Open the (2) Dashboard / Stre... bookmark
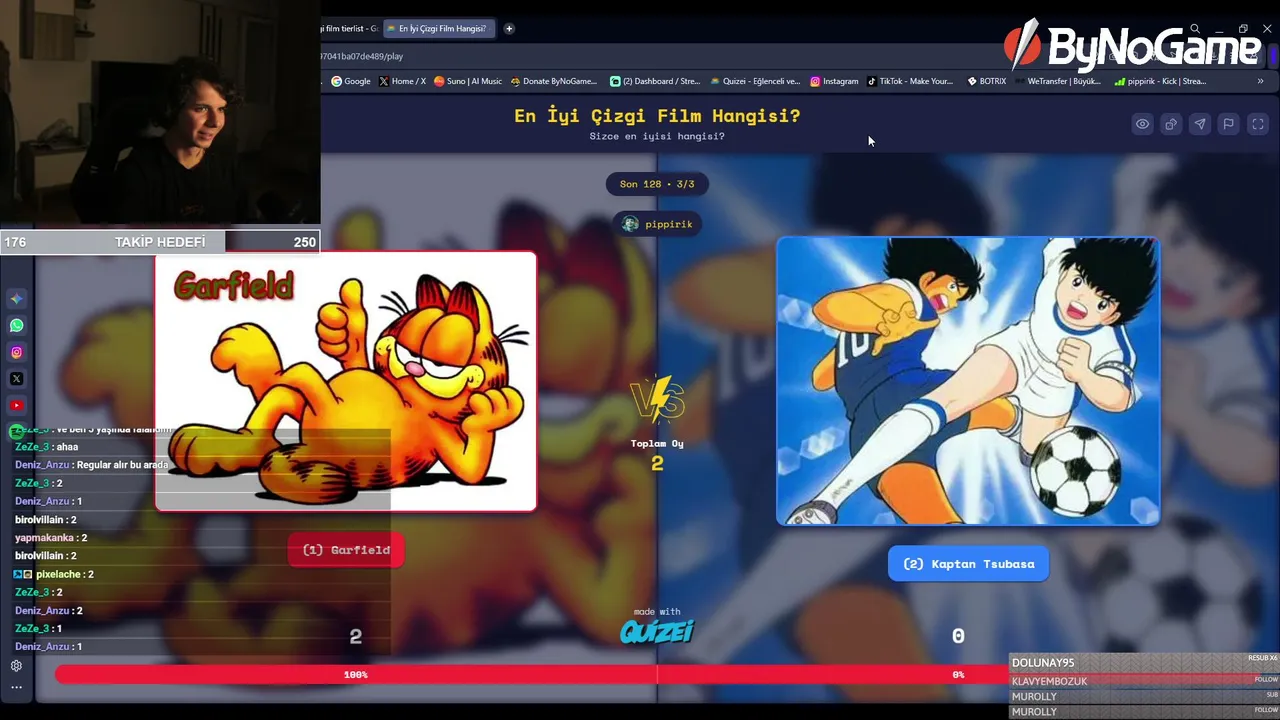This screenshot has width=1280, height=720. (654, 81)
